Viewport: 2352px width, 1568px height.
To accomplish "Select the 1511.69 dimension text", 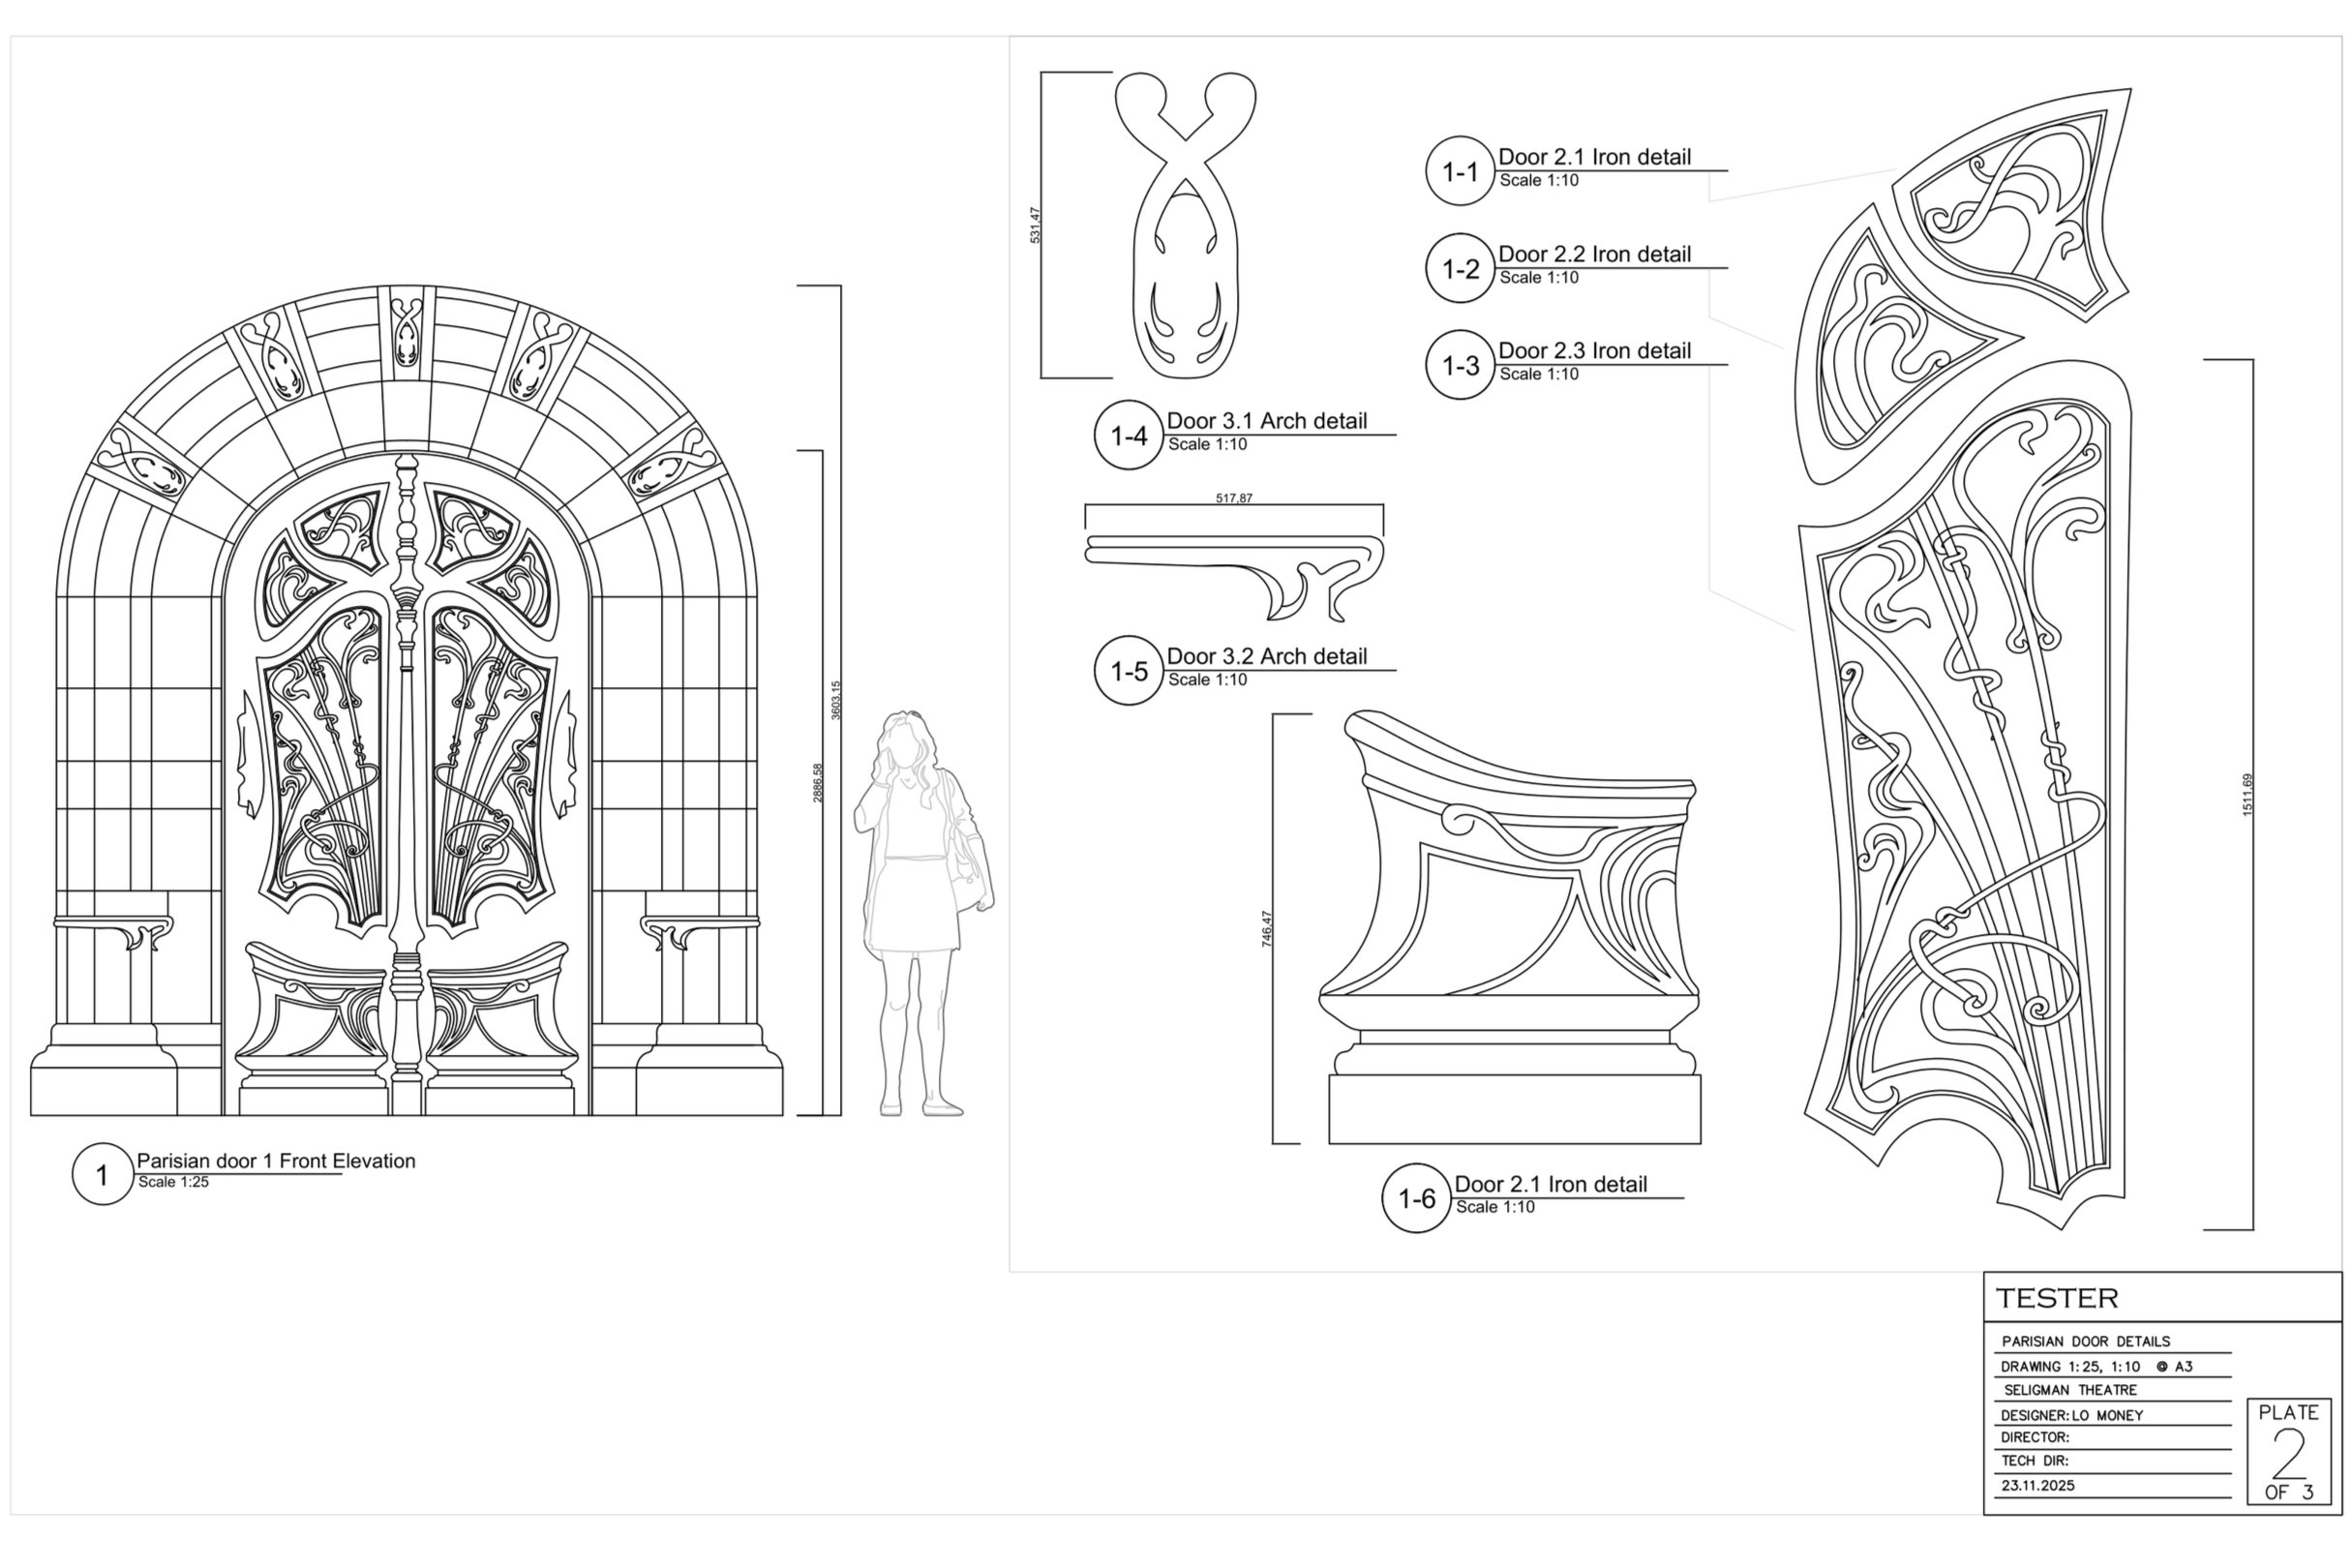I will coord(2247,795).
